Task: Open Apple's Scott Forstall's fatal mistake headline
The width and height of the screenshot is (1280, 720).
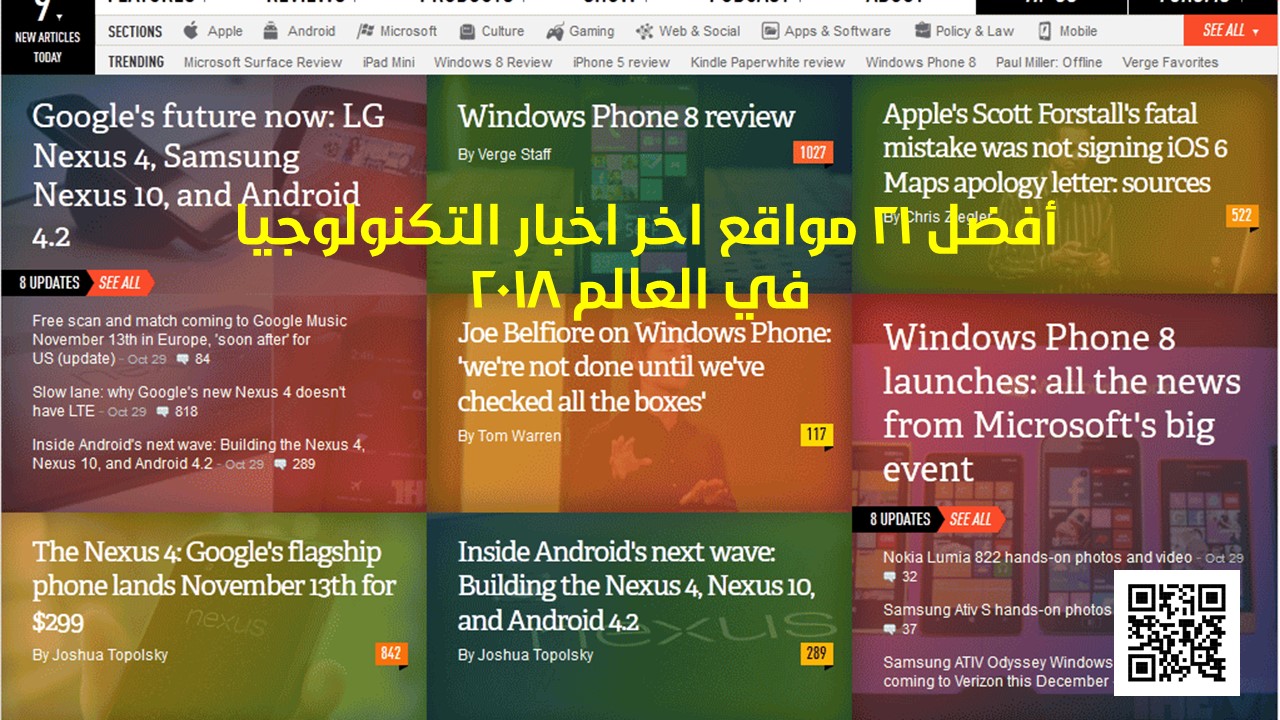Action: click(1055, 149)
